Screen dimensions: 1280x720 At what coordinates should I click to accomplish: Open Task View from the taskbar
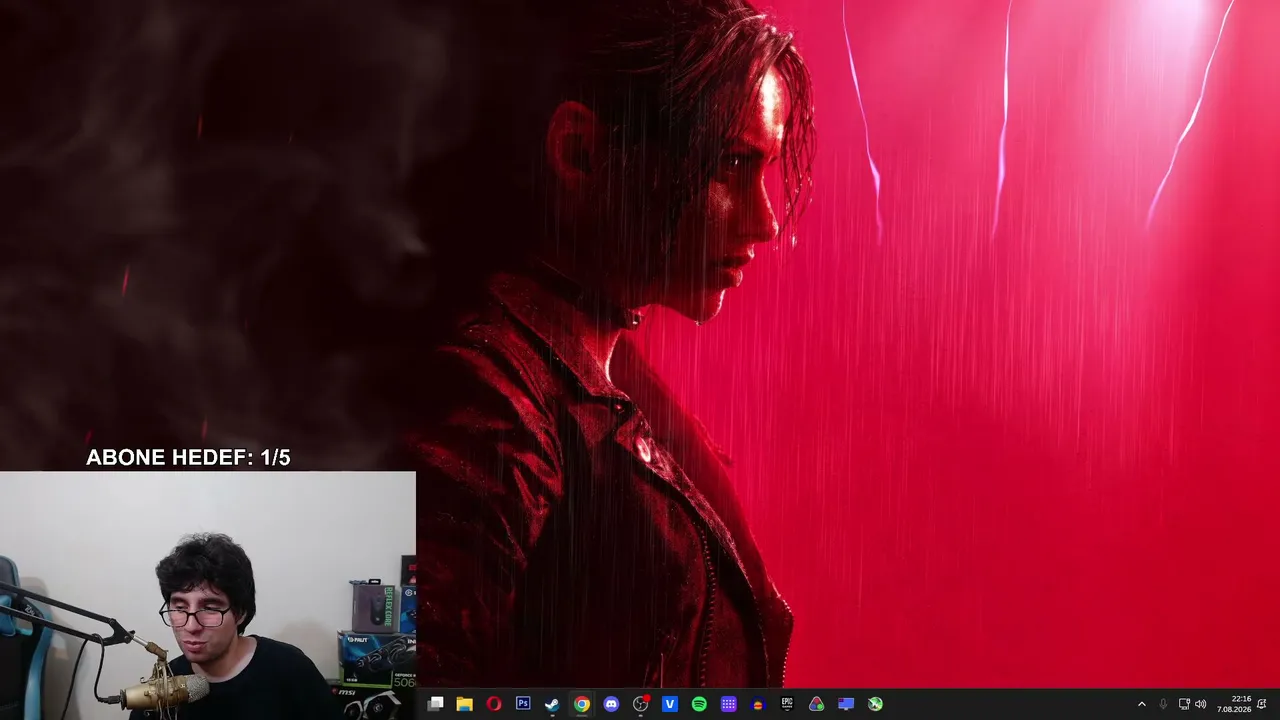pyautogui.click(x=435, y=704)
